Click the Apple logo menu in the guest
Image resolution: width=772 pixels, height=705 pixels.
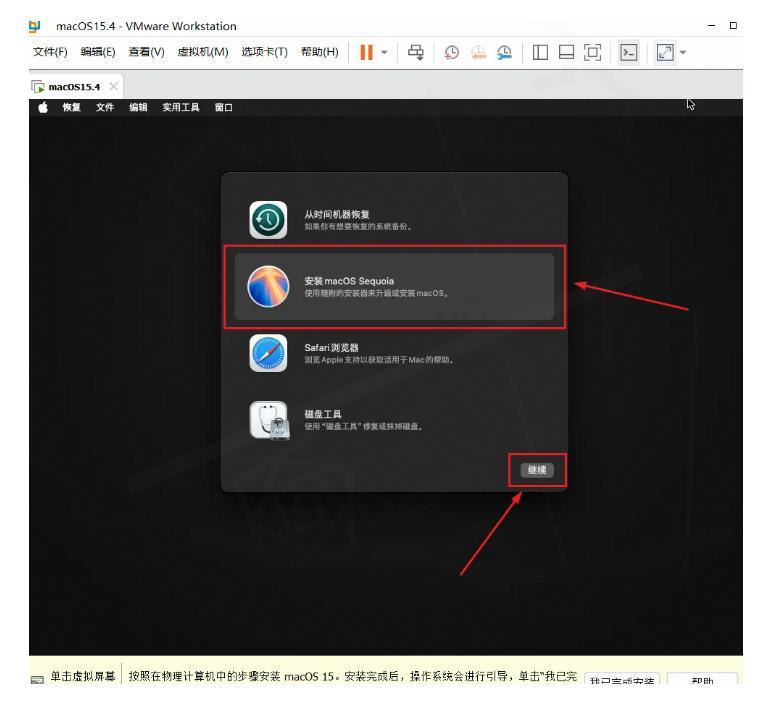click(x=43, y=107)
